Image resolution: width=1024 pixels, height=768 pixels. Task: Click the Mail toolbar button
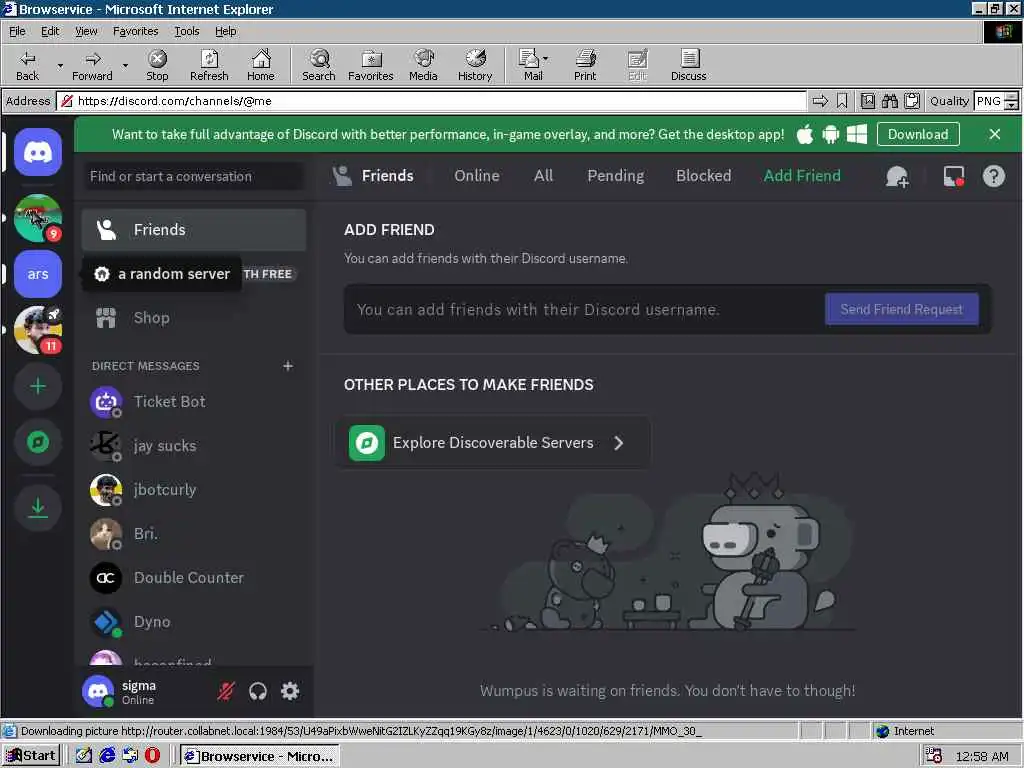(533, 65)
